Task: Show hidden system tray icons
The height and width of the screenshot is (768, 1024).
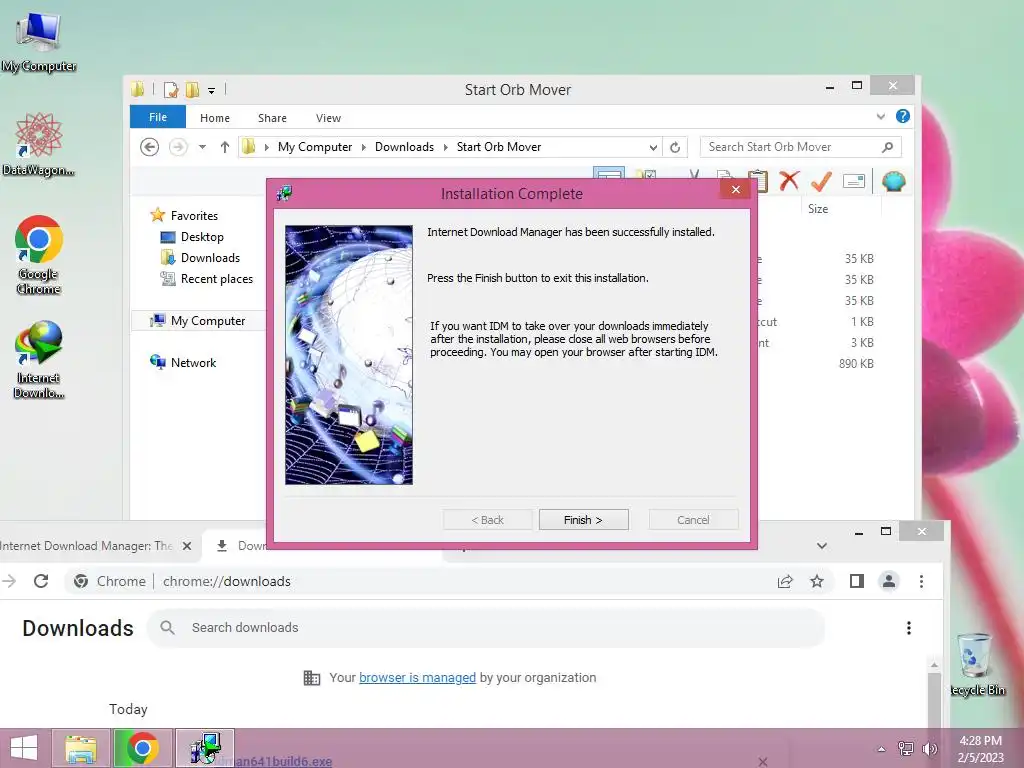Action: tap(882, 749)
